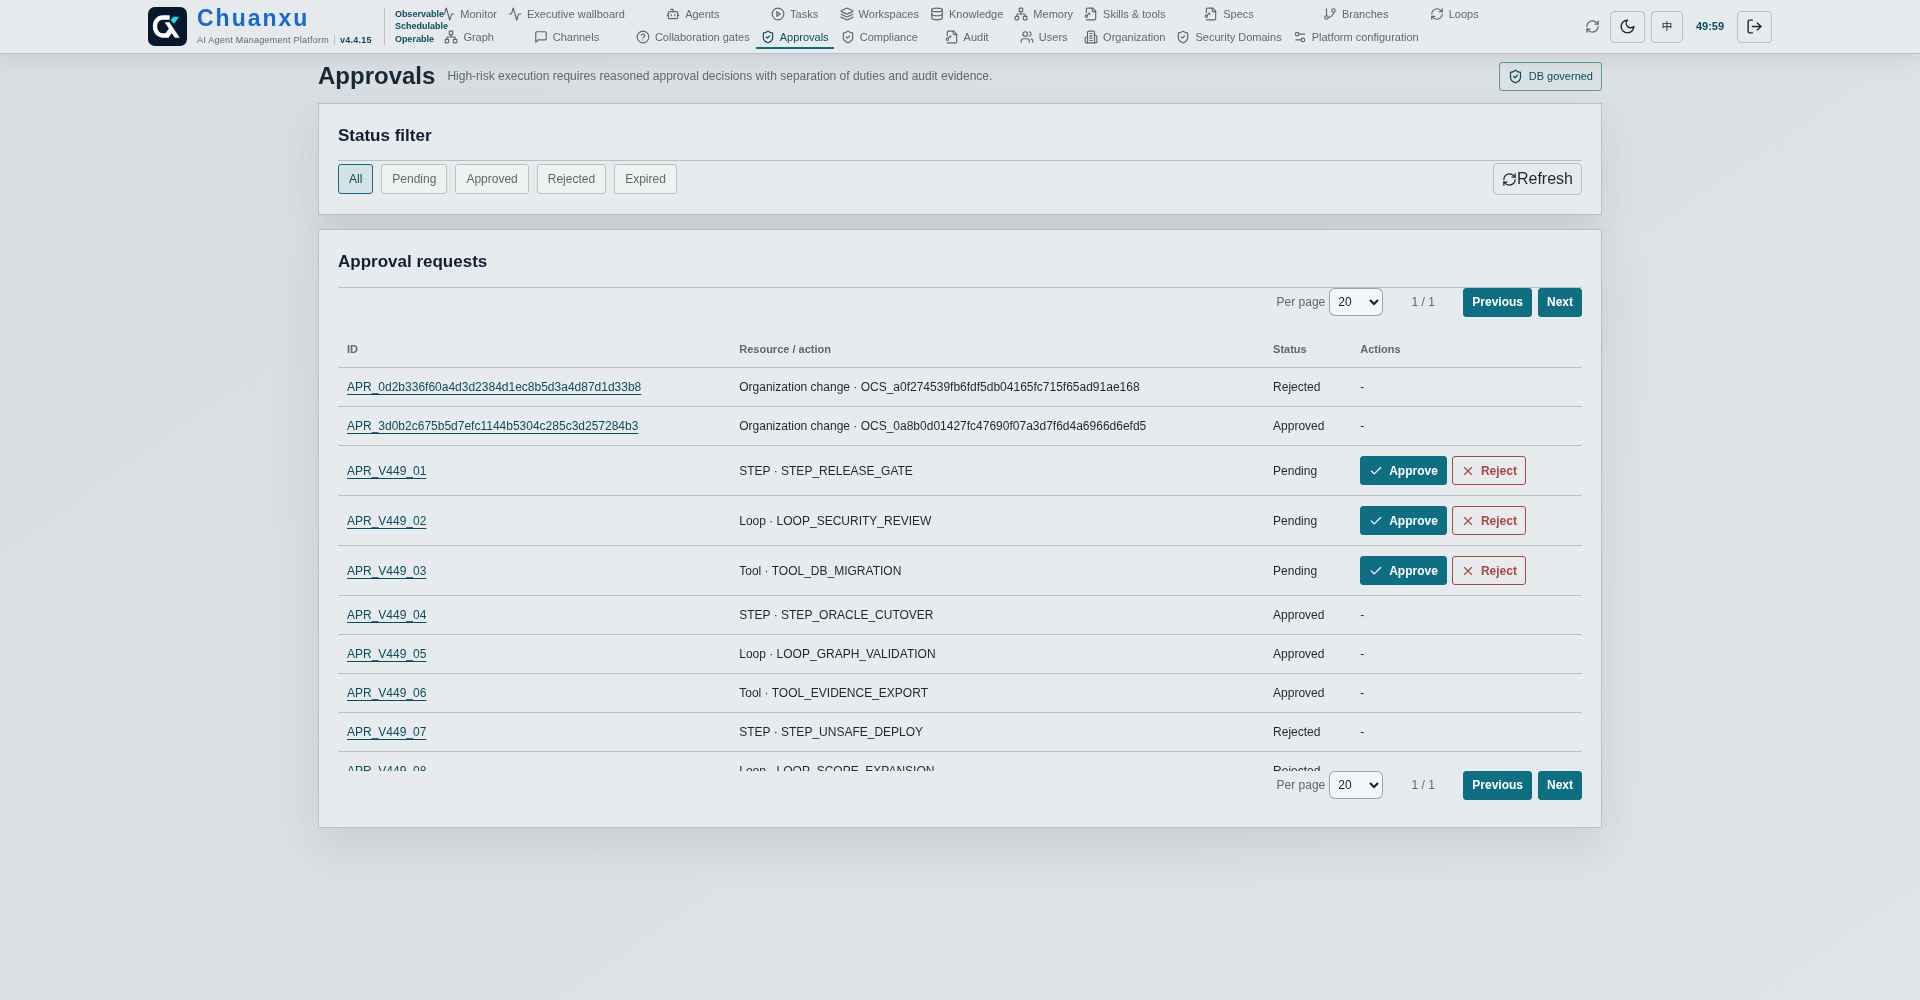The height and width of the screenshot is (1000, 1920).
Task: Open the bottom Per page dropdown
Action: 1356,785
